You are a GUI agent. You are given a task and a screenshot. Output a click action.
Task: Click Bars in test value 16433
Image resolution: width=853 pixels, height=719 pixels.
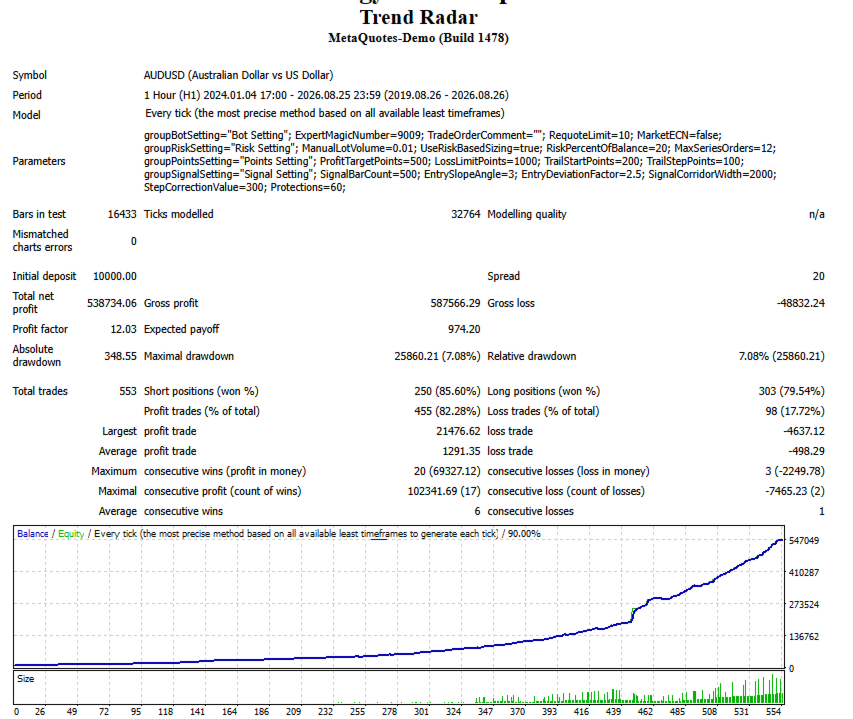[122, 214]
